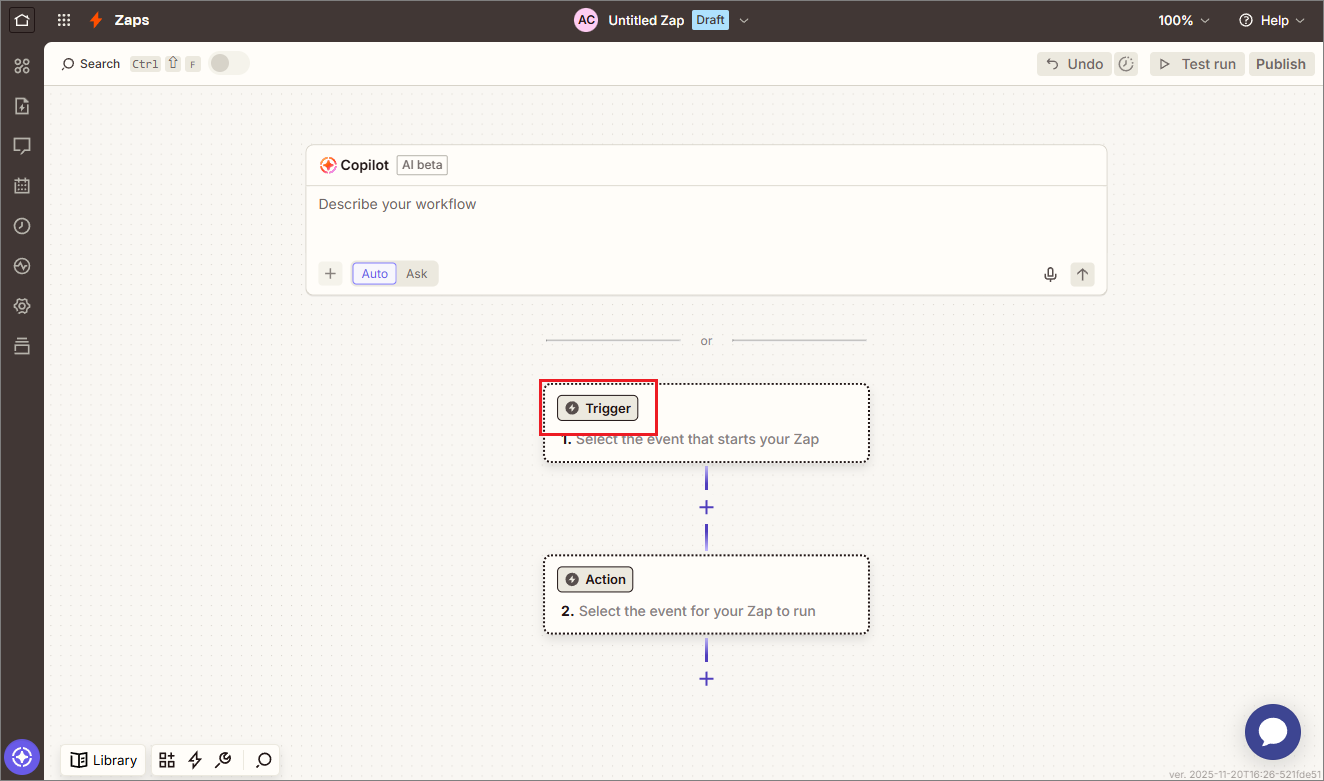Viewport: 1324px width, 781px height.
Task: Toggle the switch next to Search
Action: 229,63
